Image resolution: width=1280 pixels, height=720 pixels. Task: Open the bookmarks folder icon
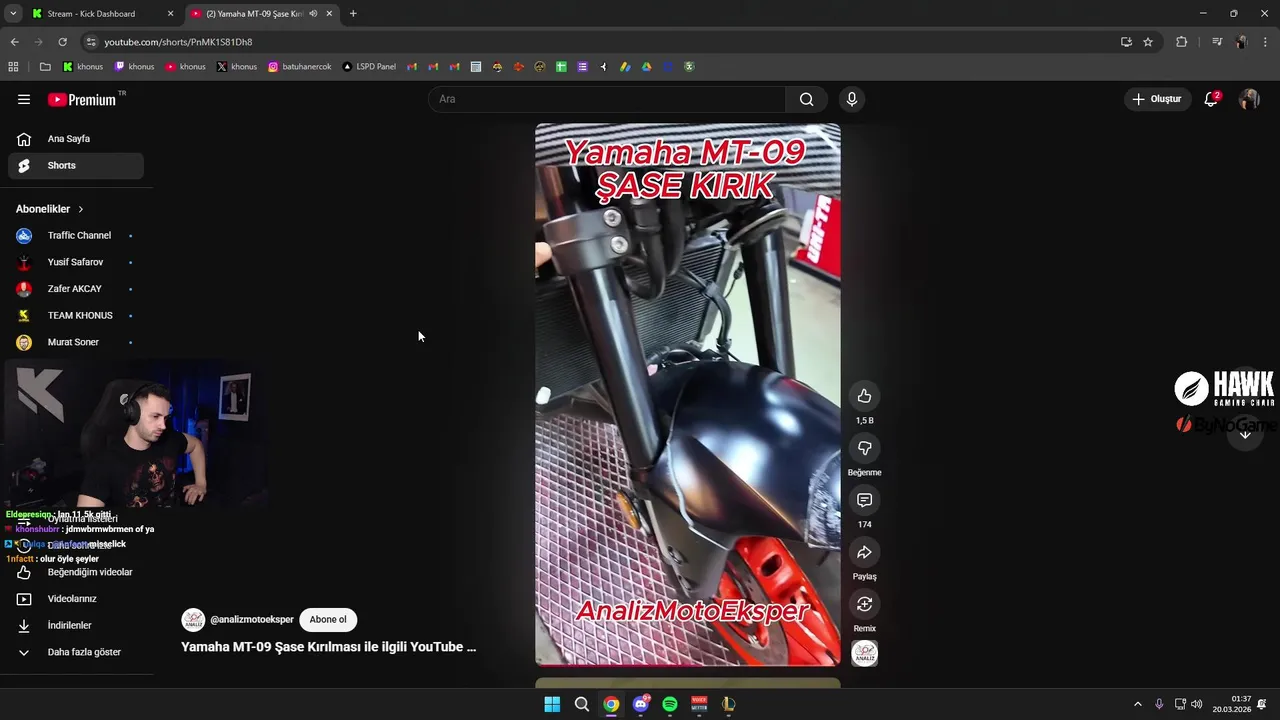[45, 67]
